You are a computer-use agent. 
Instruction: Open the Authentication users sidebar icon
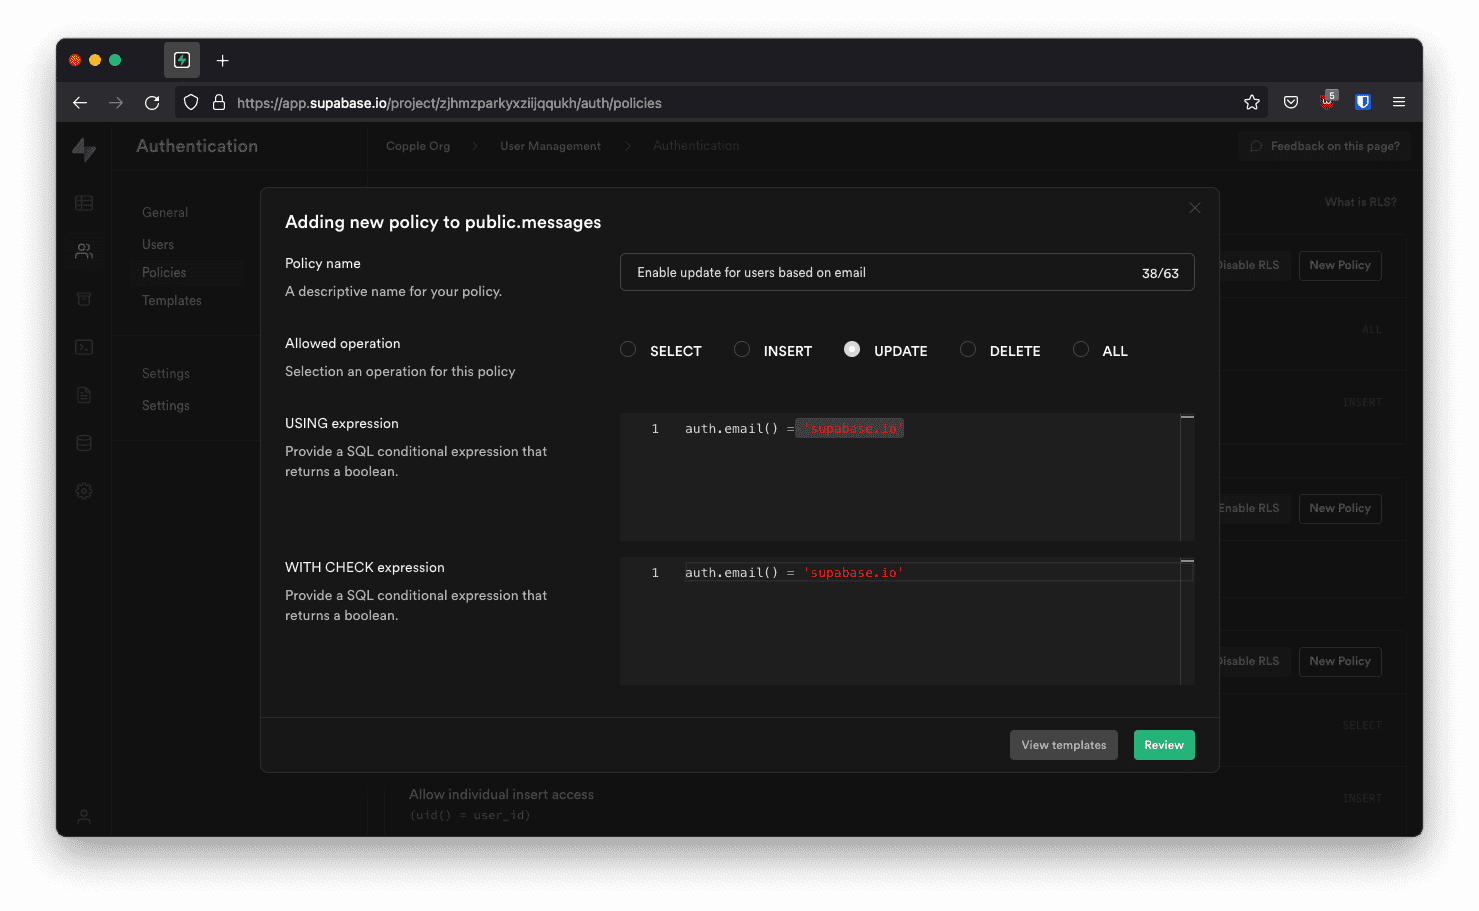pyautogui.click(x=84, y=251)
